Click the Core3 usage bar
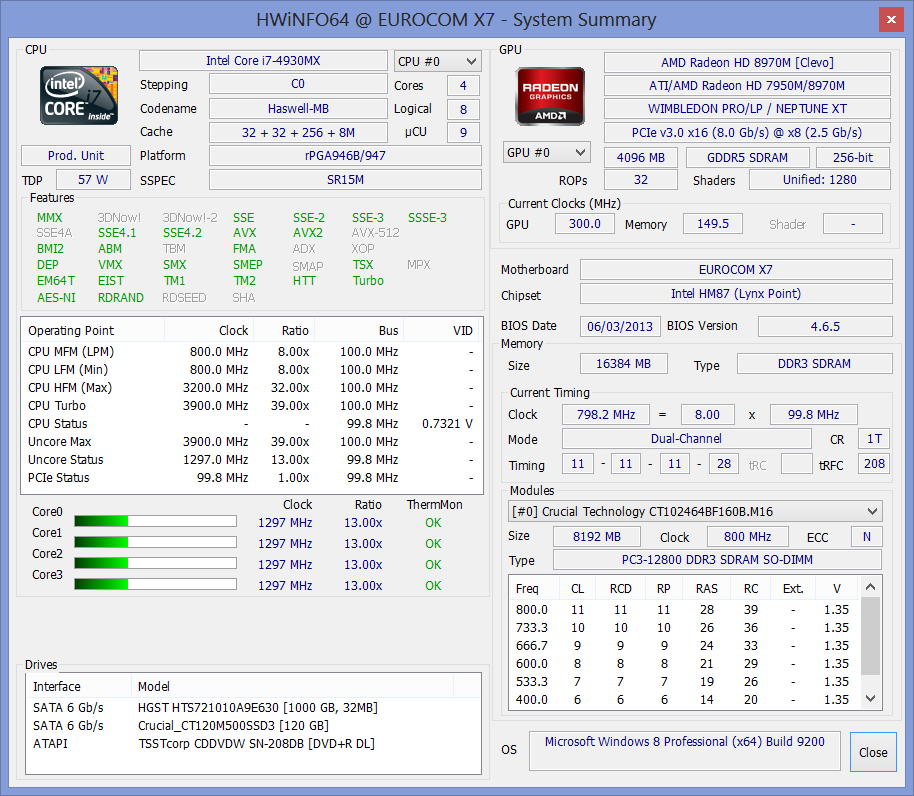 (156, 584)
